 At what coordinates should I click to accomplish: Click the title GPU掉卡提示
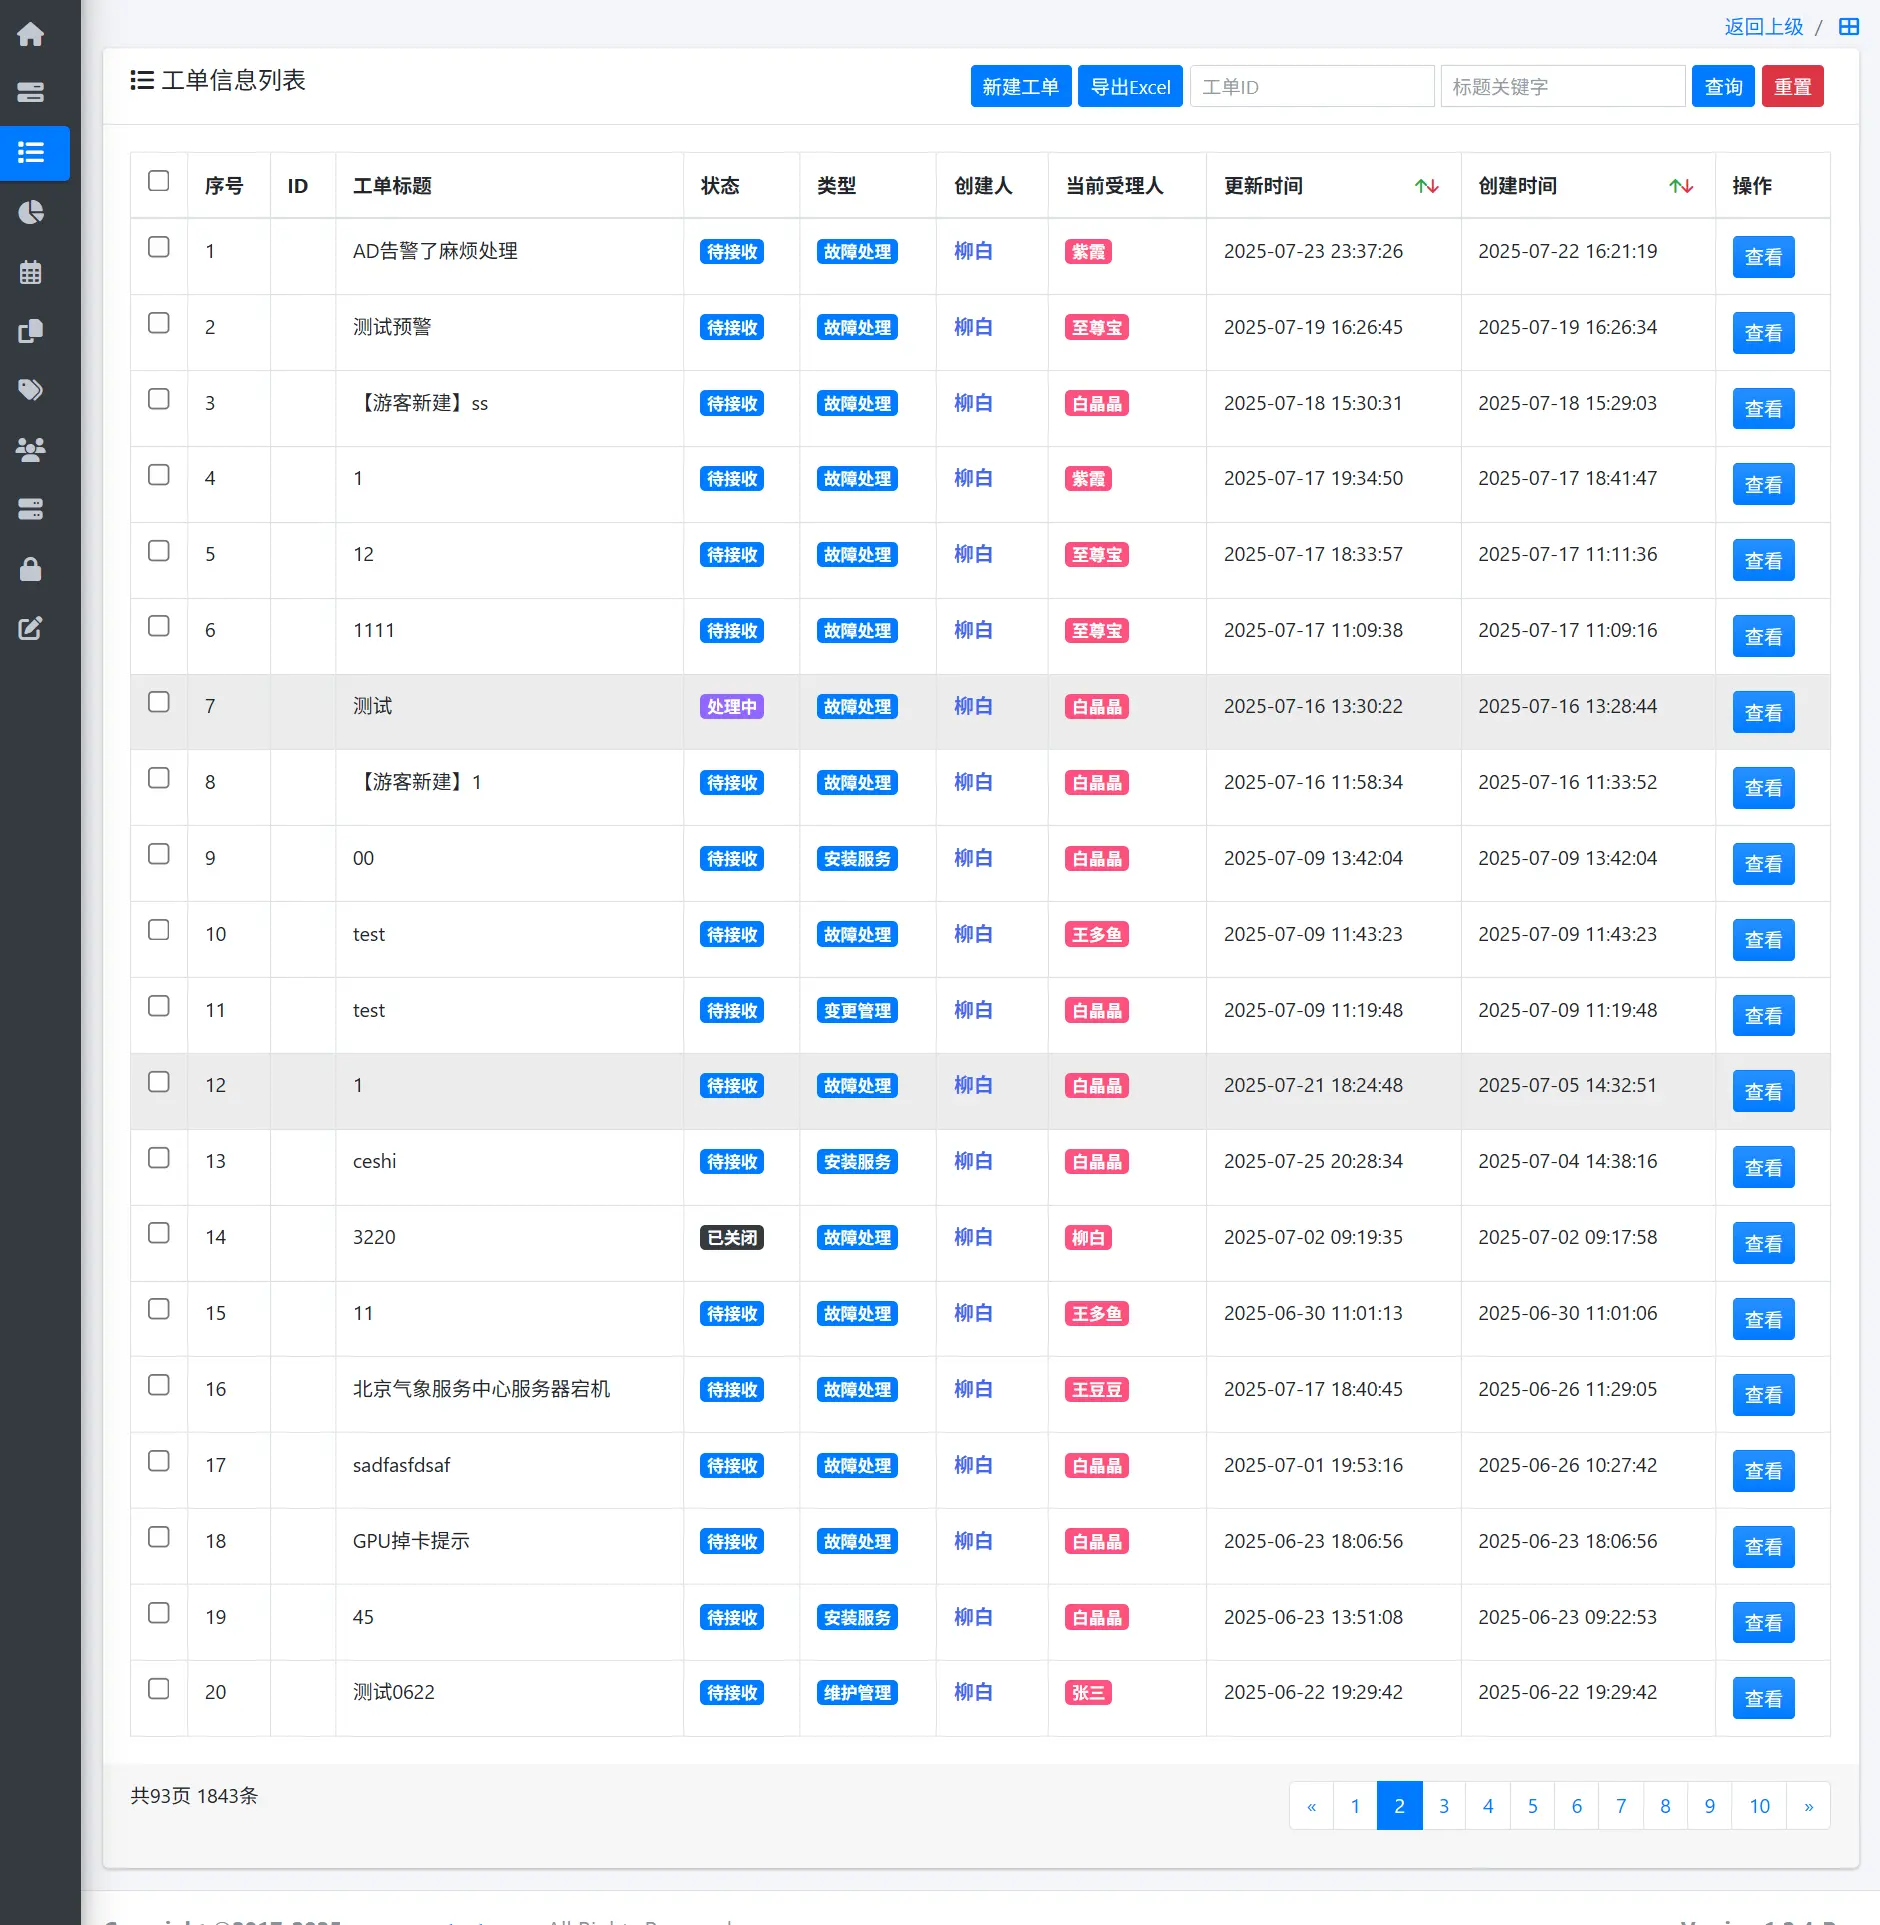point(411,1541)
